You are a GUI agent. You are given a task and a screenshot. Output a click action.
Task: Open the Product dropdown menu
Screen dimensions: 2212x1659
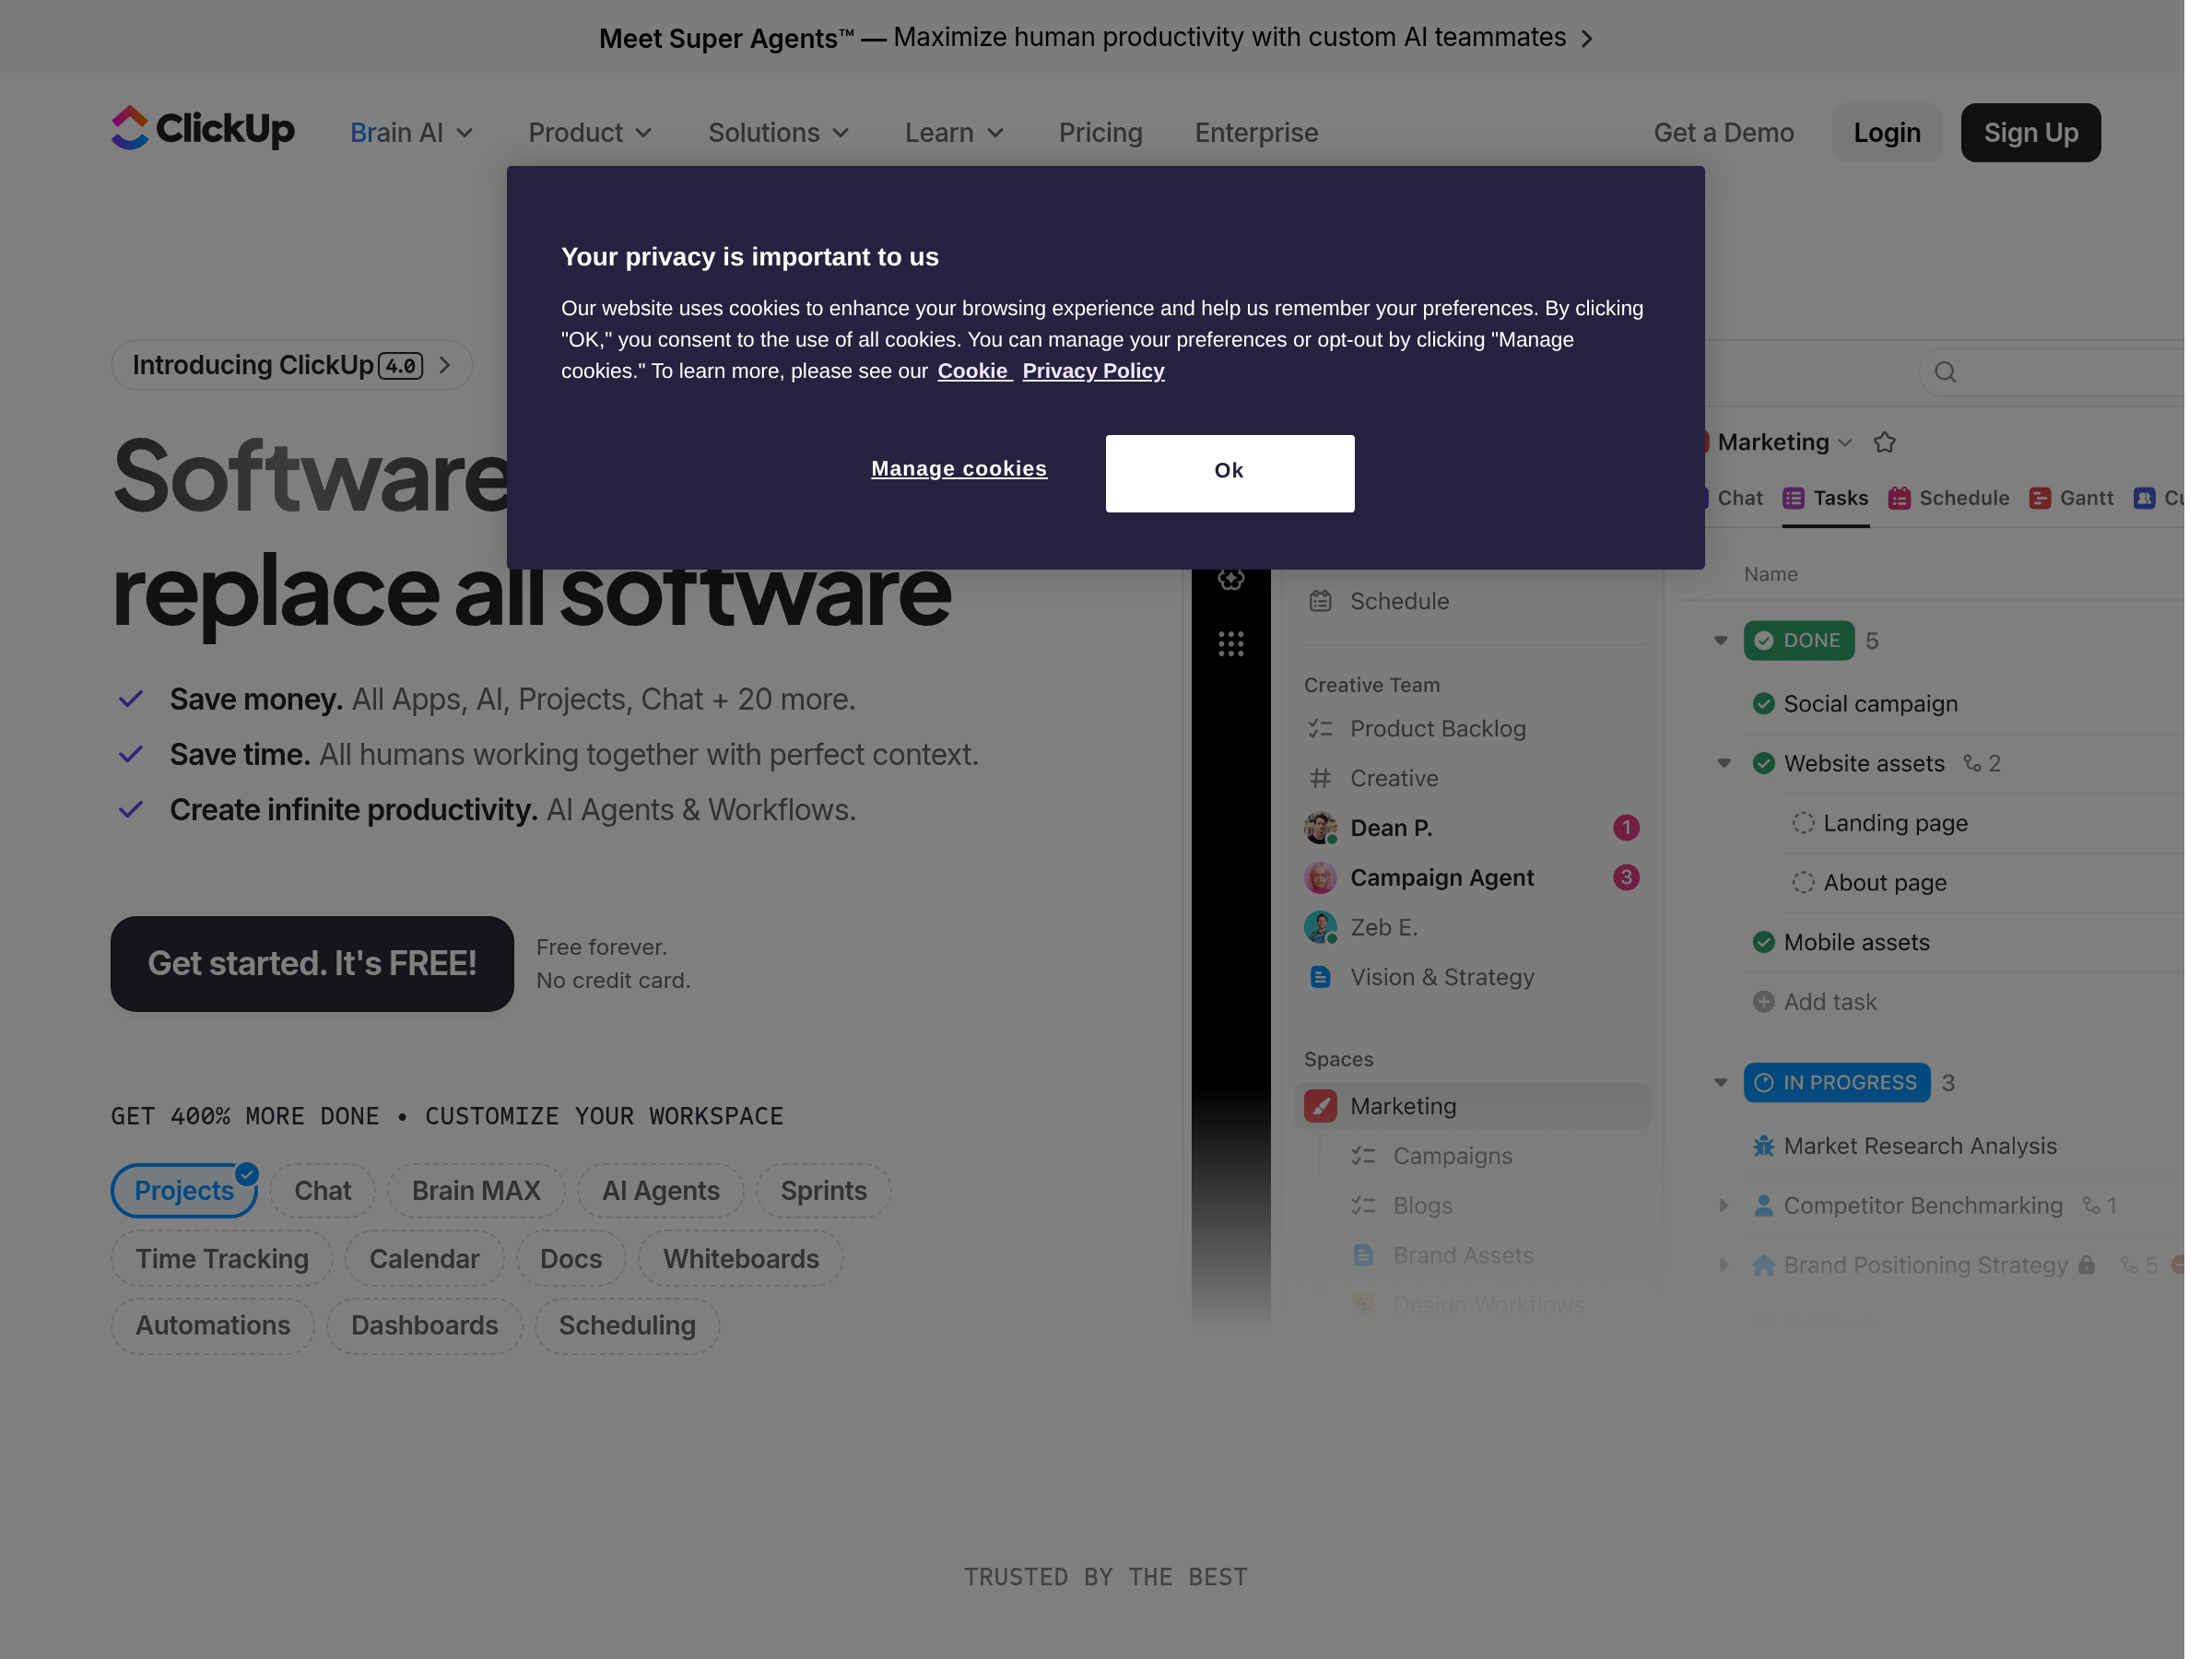pos(590,133)
